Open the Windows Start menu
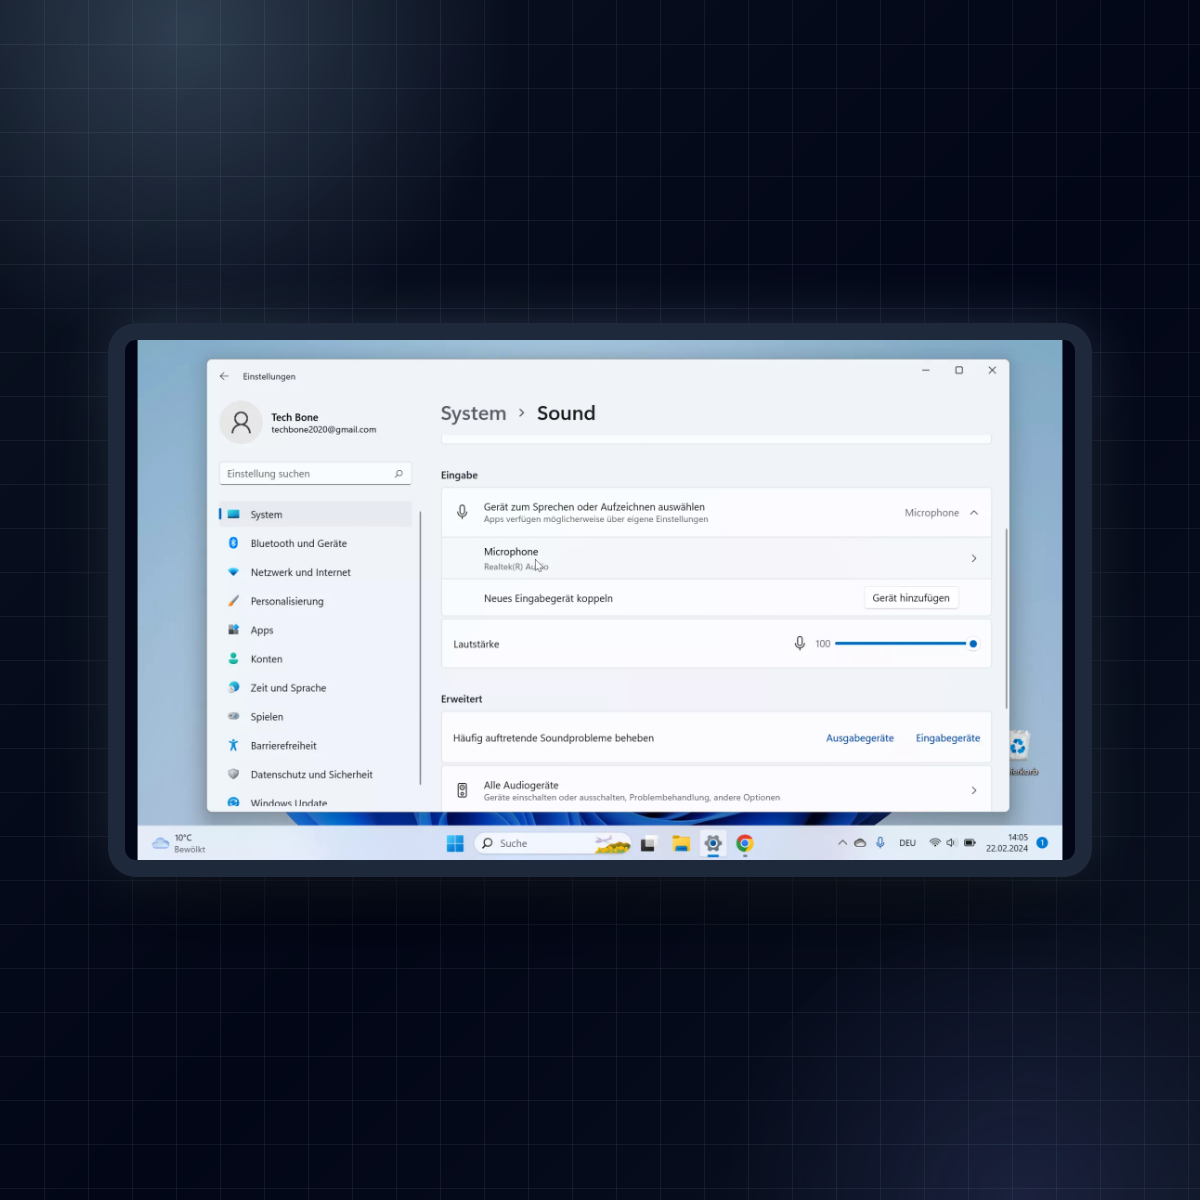Viewport: 1200px width, 1200px height. point(455,844)
